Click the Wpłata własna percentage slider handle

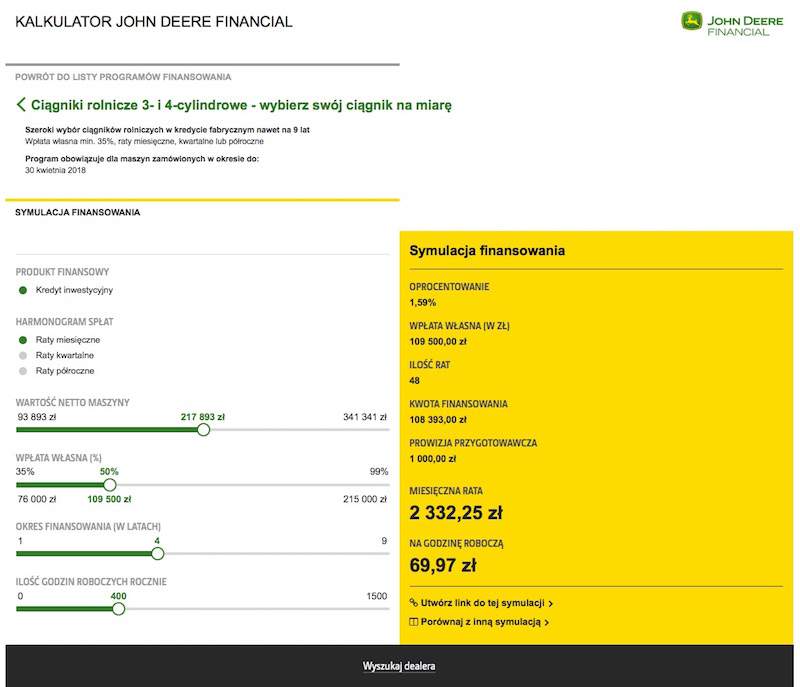(x=110, y=485)
